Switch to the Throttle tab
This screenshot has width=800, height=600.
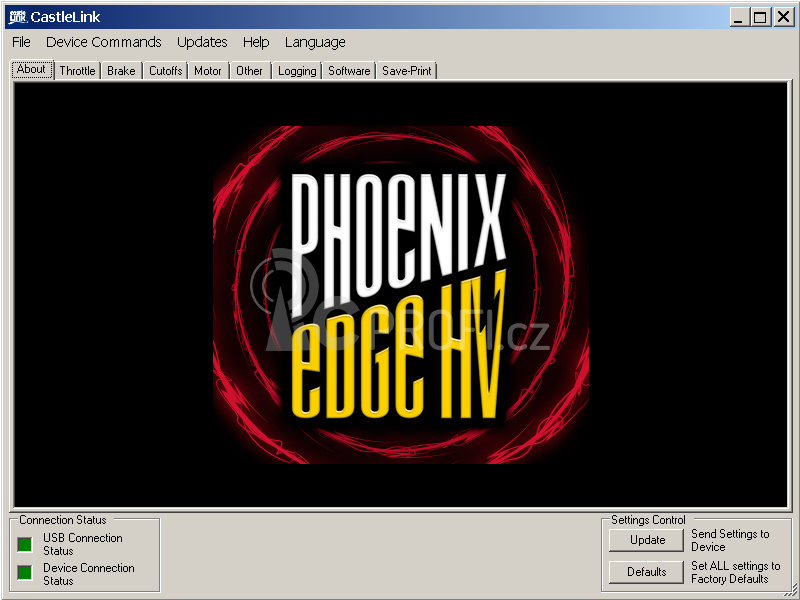[x=77, y=71]
